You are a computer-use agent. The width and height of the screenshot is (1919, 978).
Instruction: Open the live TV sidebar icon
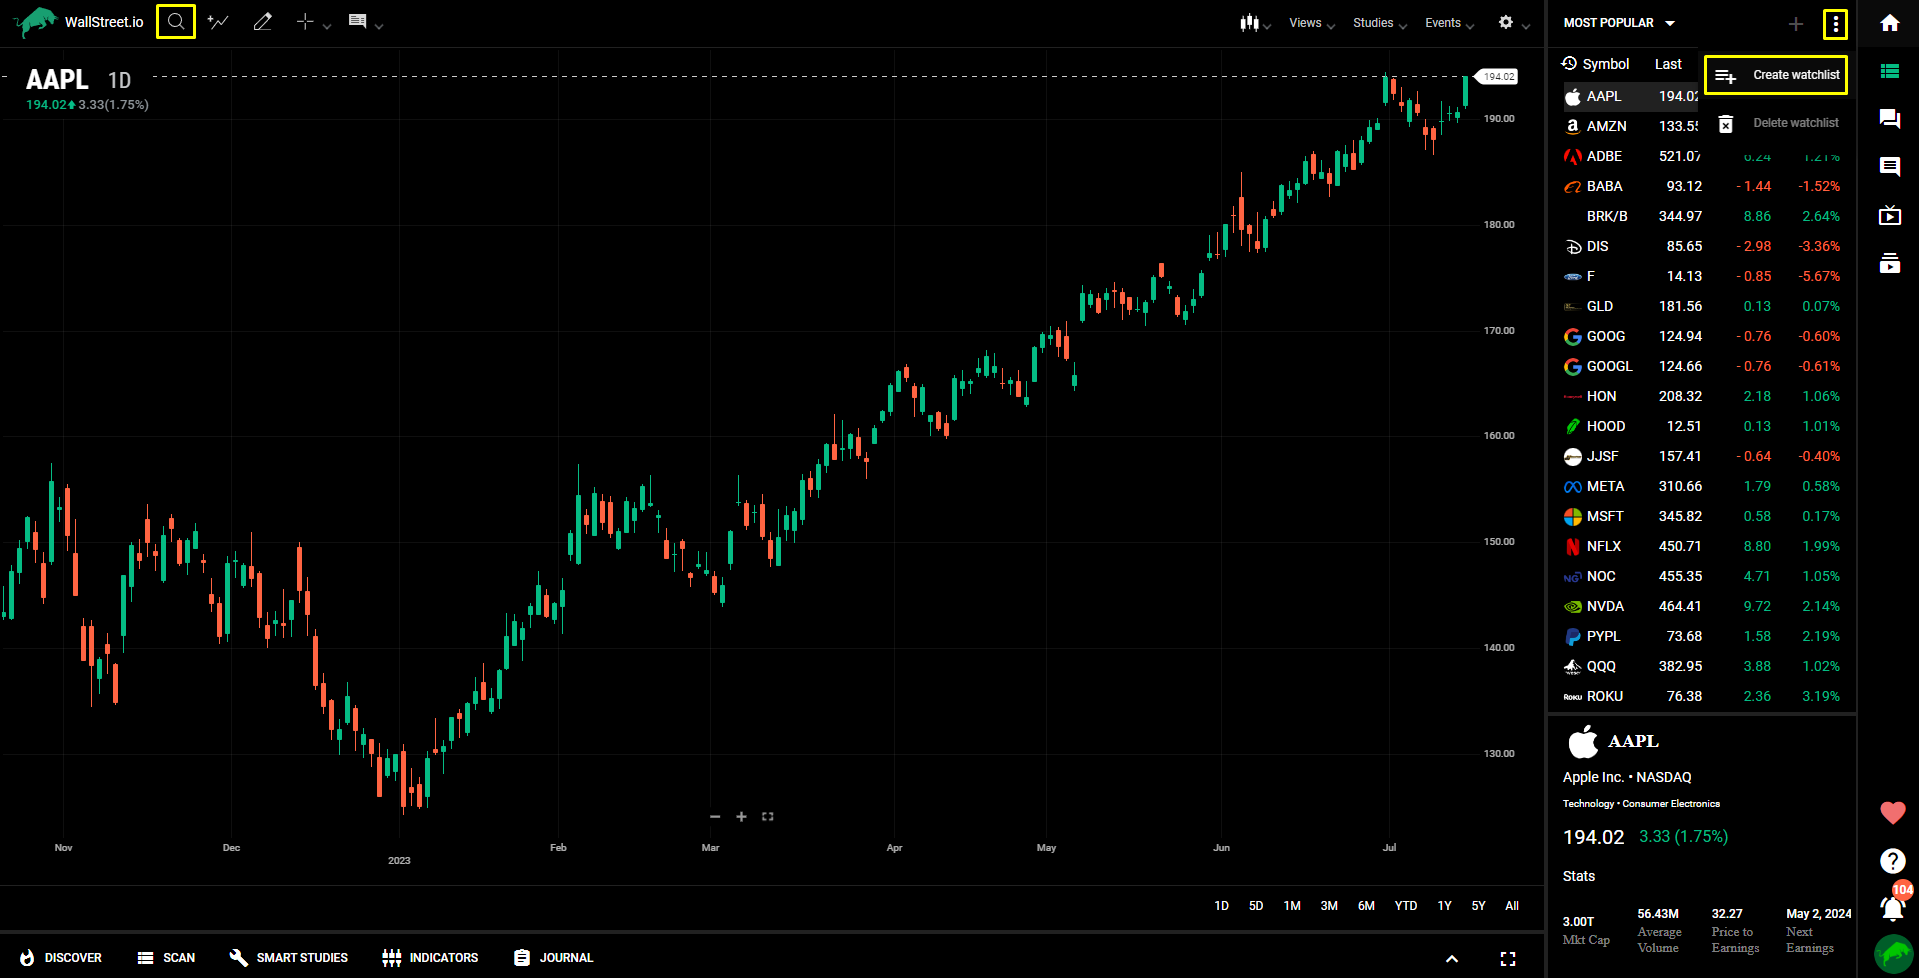(x=1890, y=215)
